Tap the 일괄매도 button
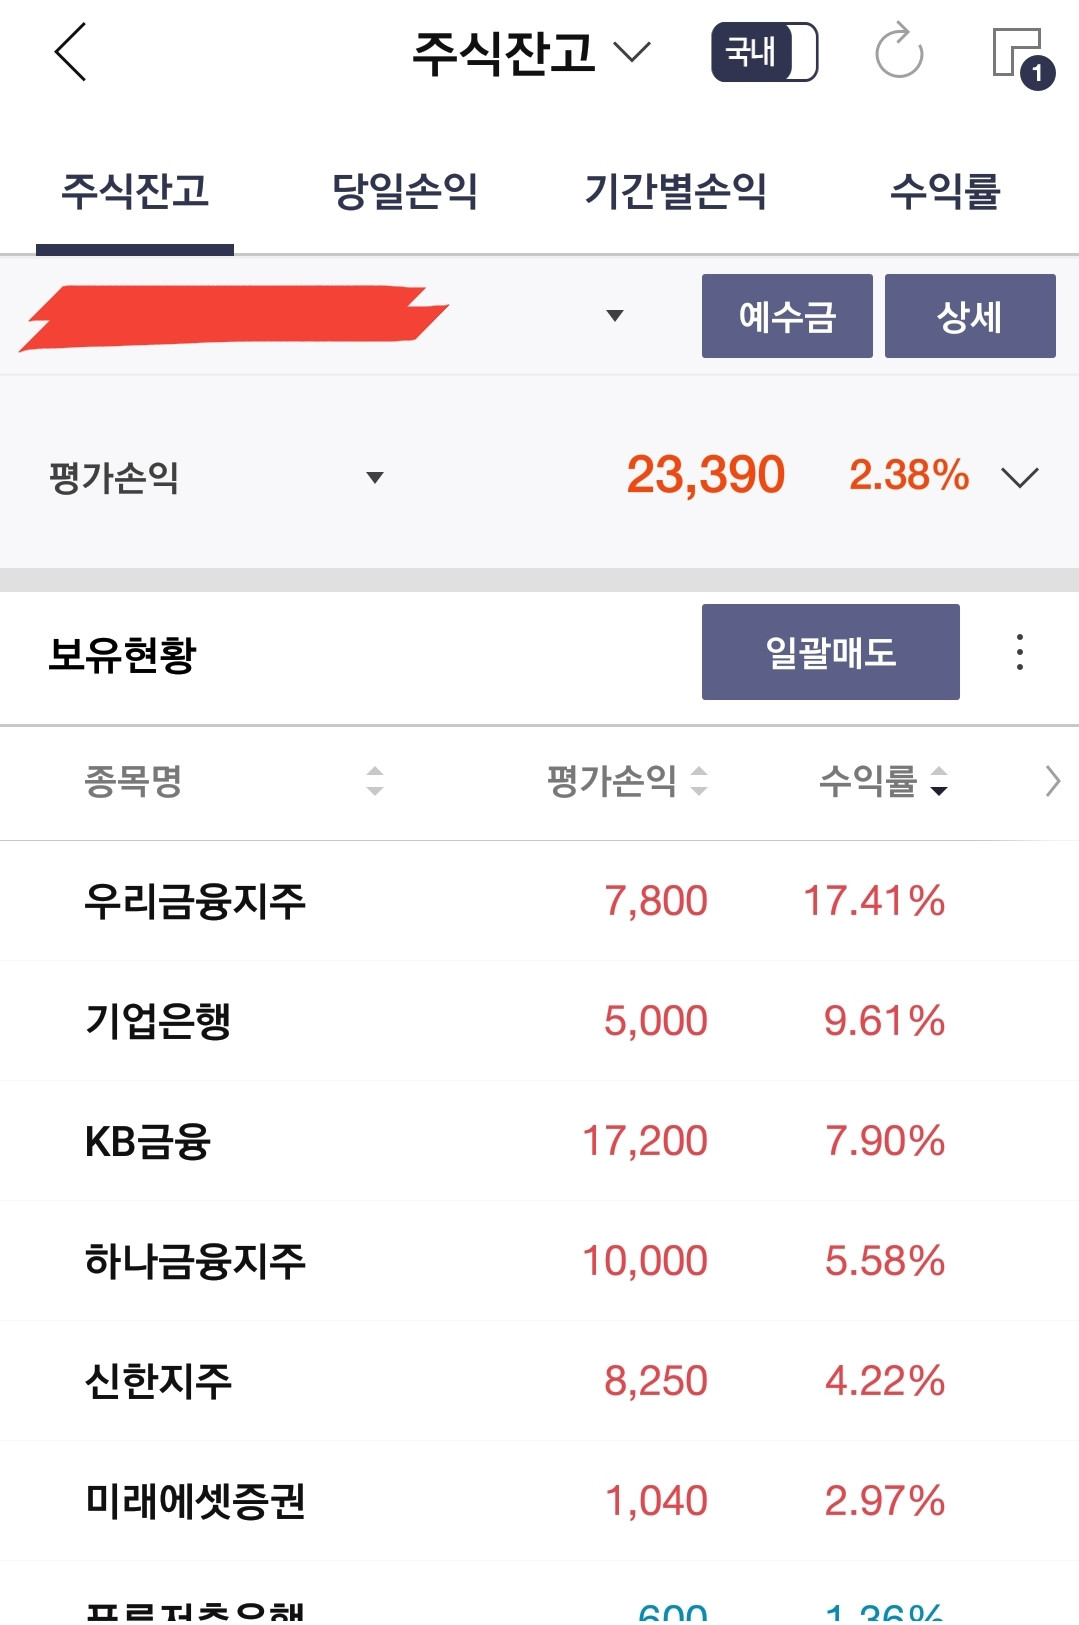 (x=831, y=652)
